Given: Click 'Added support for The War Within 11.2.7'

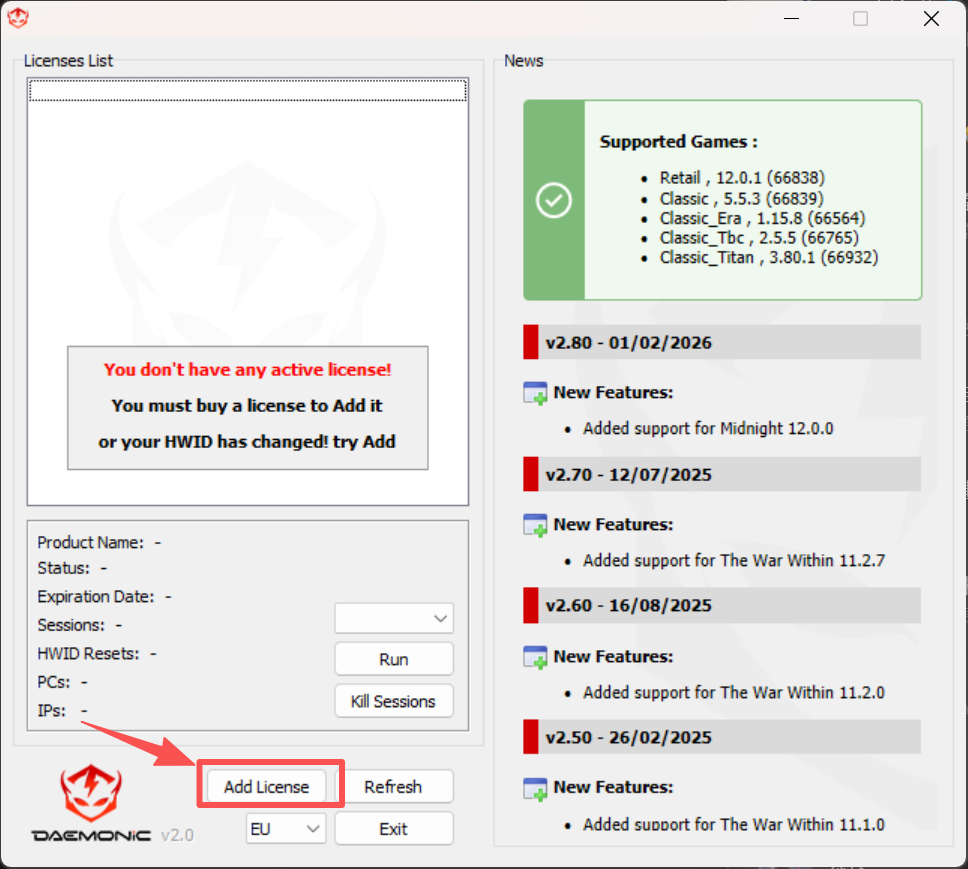Looking at the screenshot, I should pos(734,560).
